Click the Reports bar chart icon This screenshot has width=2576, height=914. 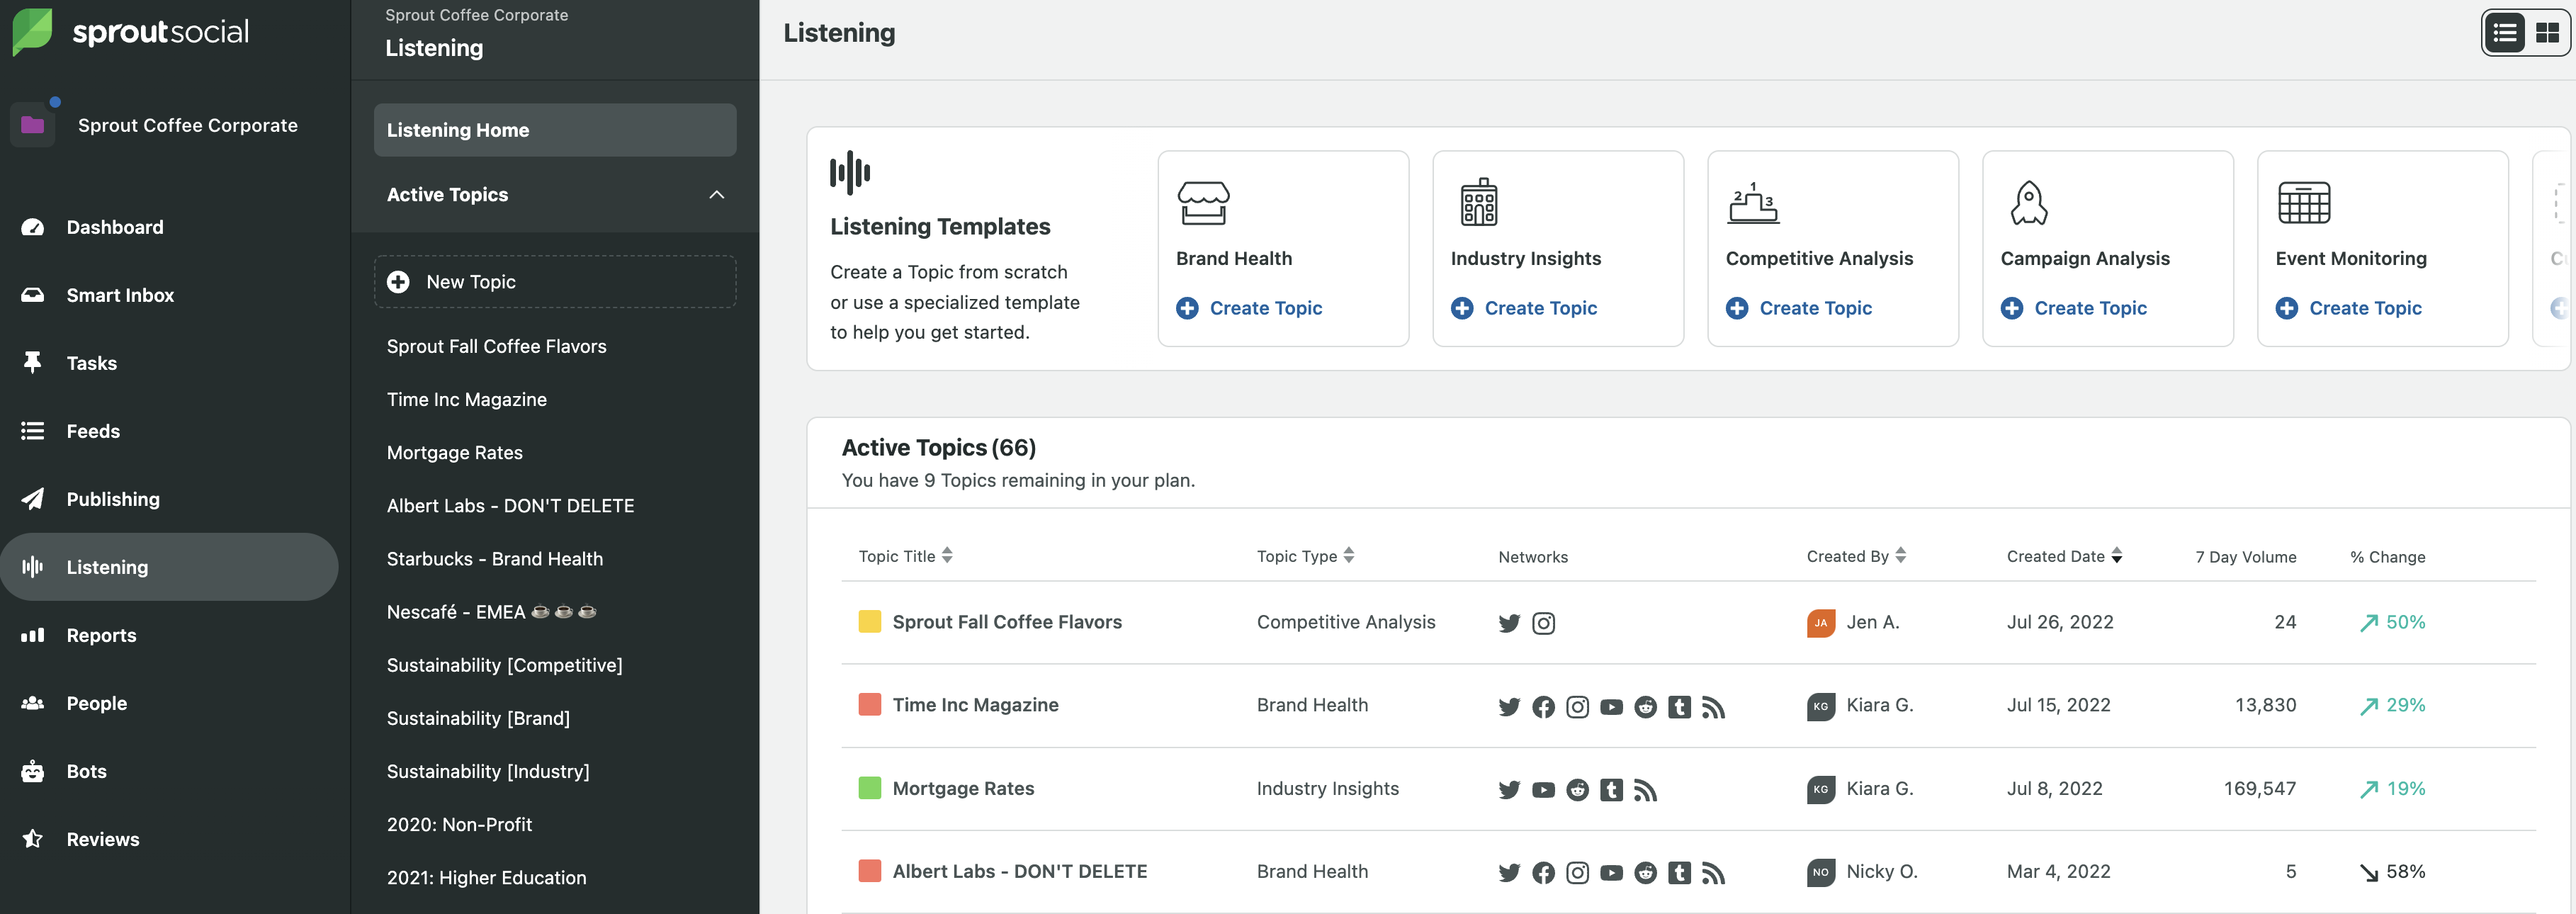pyautogui.click(x=33, y=635)
